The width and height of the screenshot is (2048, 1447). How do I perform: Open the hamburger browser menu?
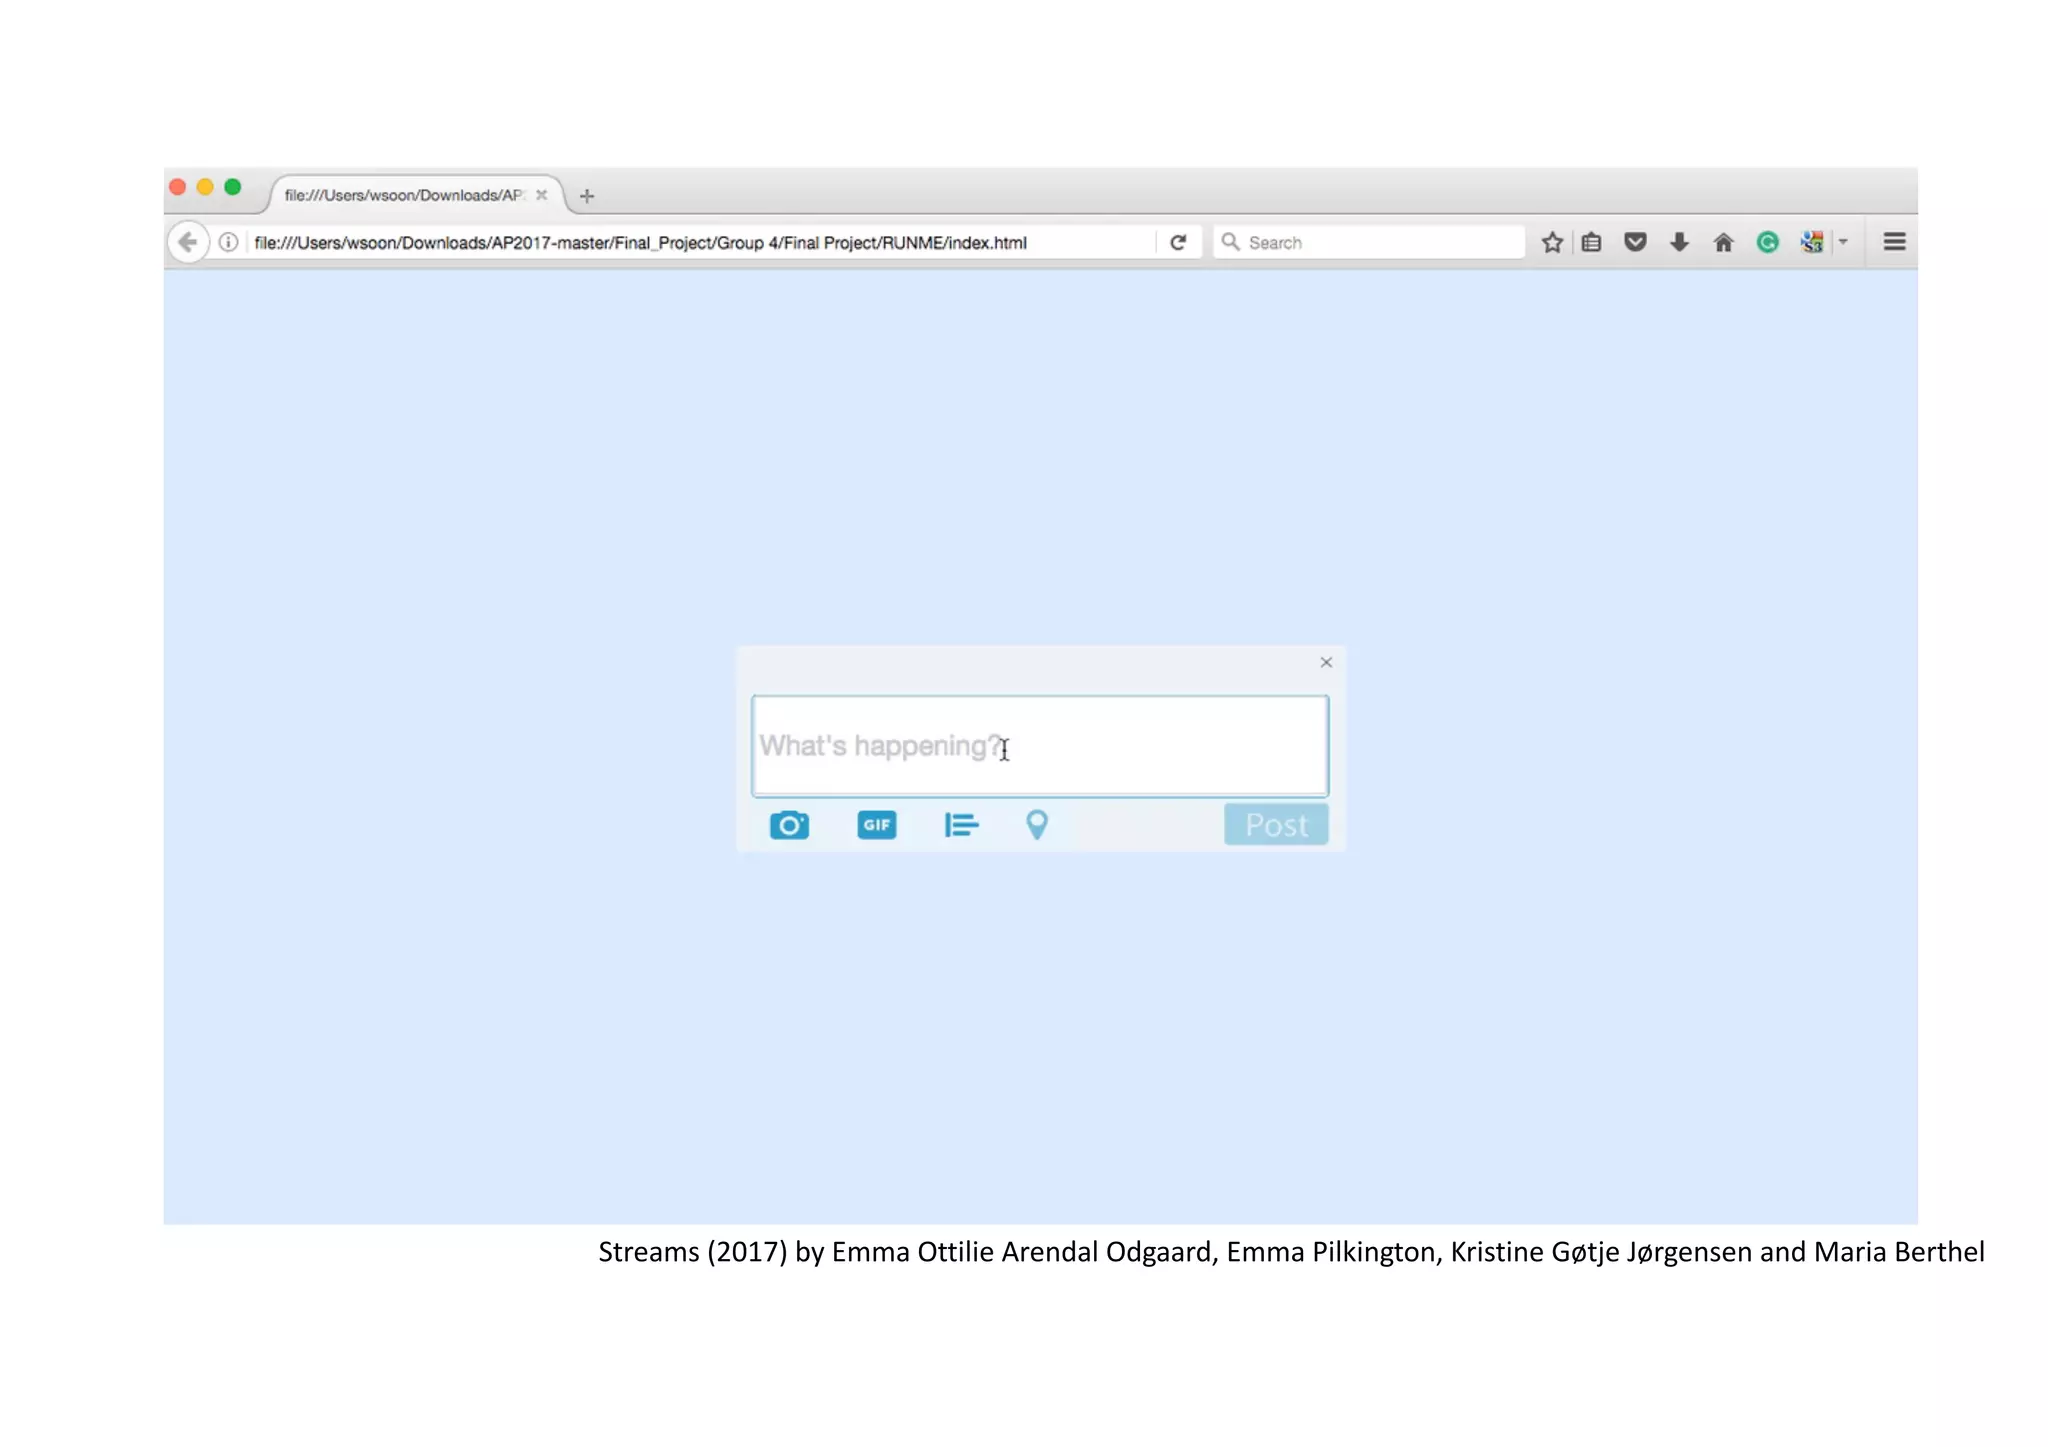click(1893, 242)
